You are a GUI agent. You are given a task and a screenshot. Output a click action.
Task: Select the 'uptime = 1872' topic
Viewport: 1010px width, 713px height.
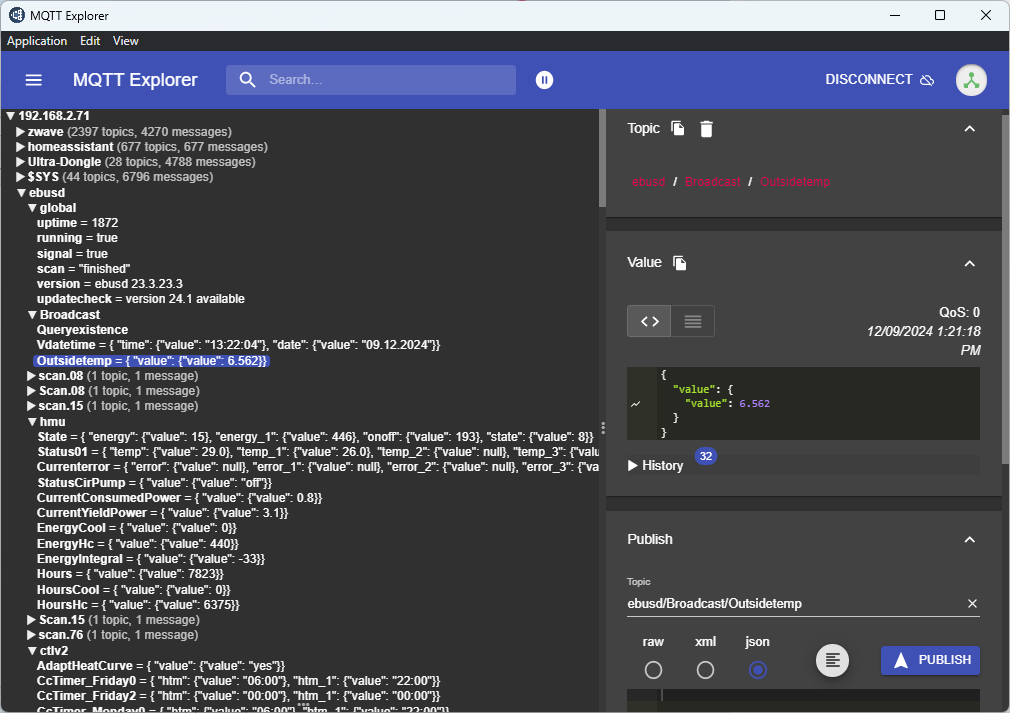coord(77,223)
